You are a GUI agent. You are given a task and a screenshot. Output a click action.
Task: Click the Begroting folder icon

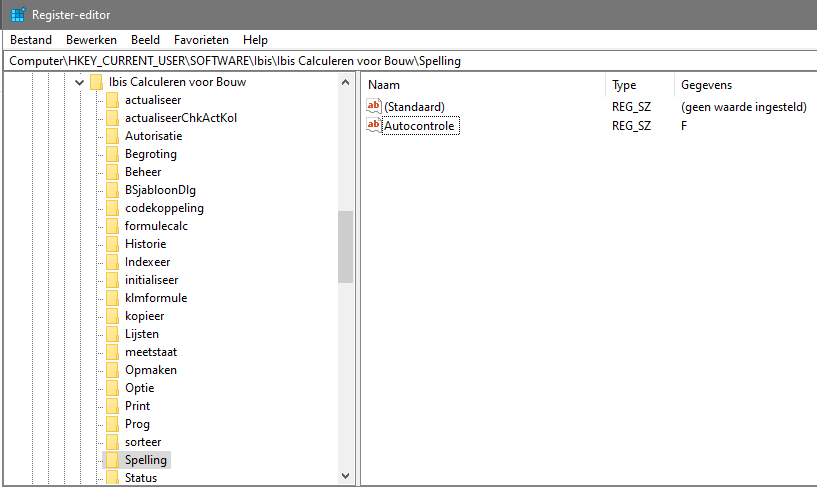coord(113,154)
